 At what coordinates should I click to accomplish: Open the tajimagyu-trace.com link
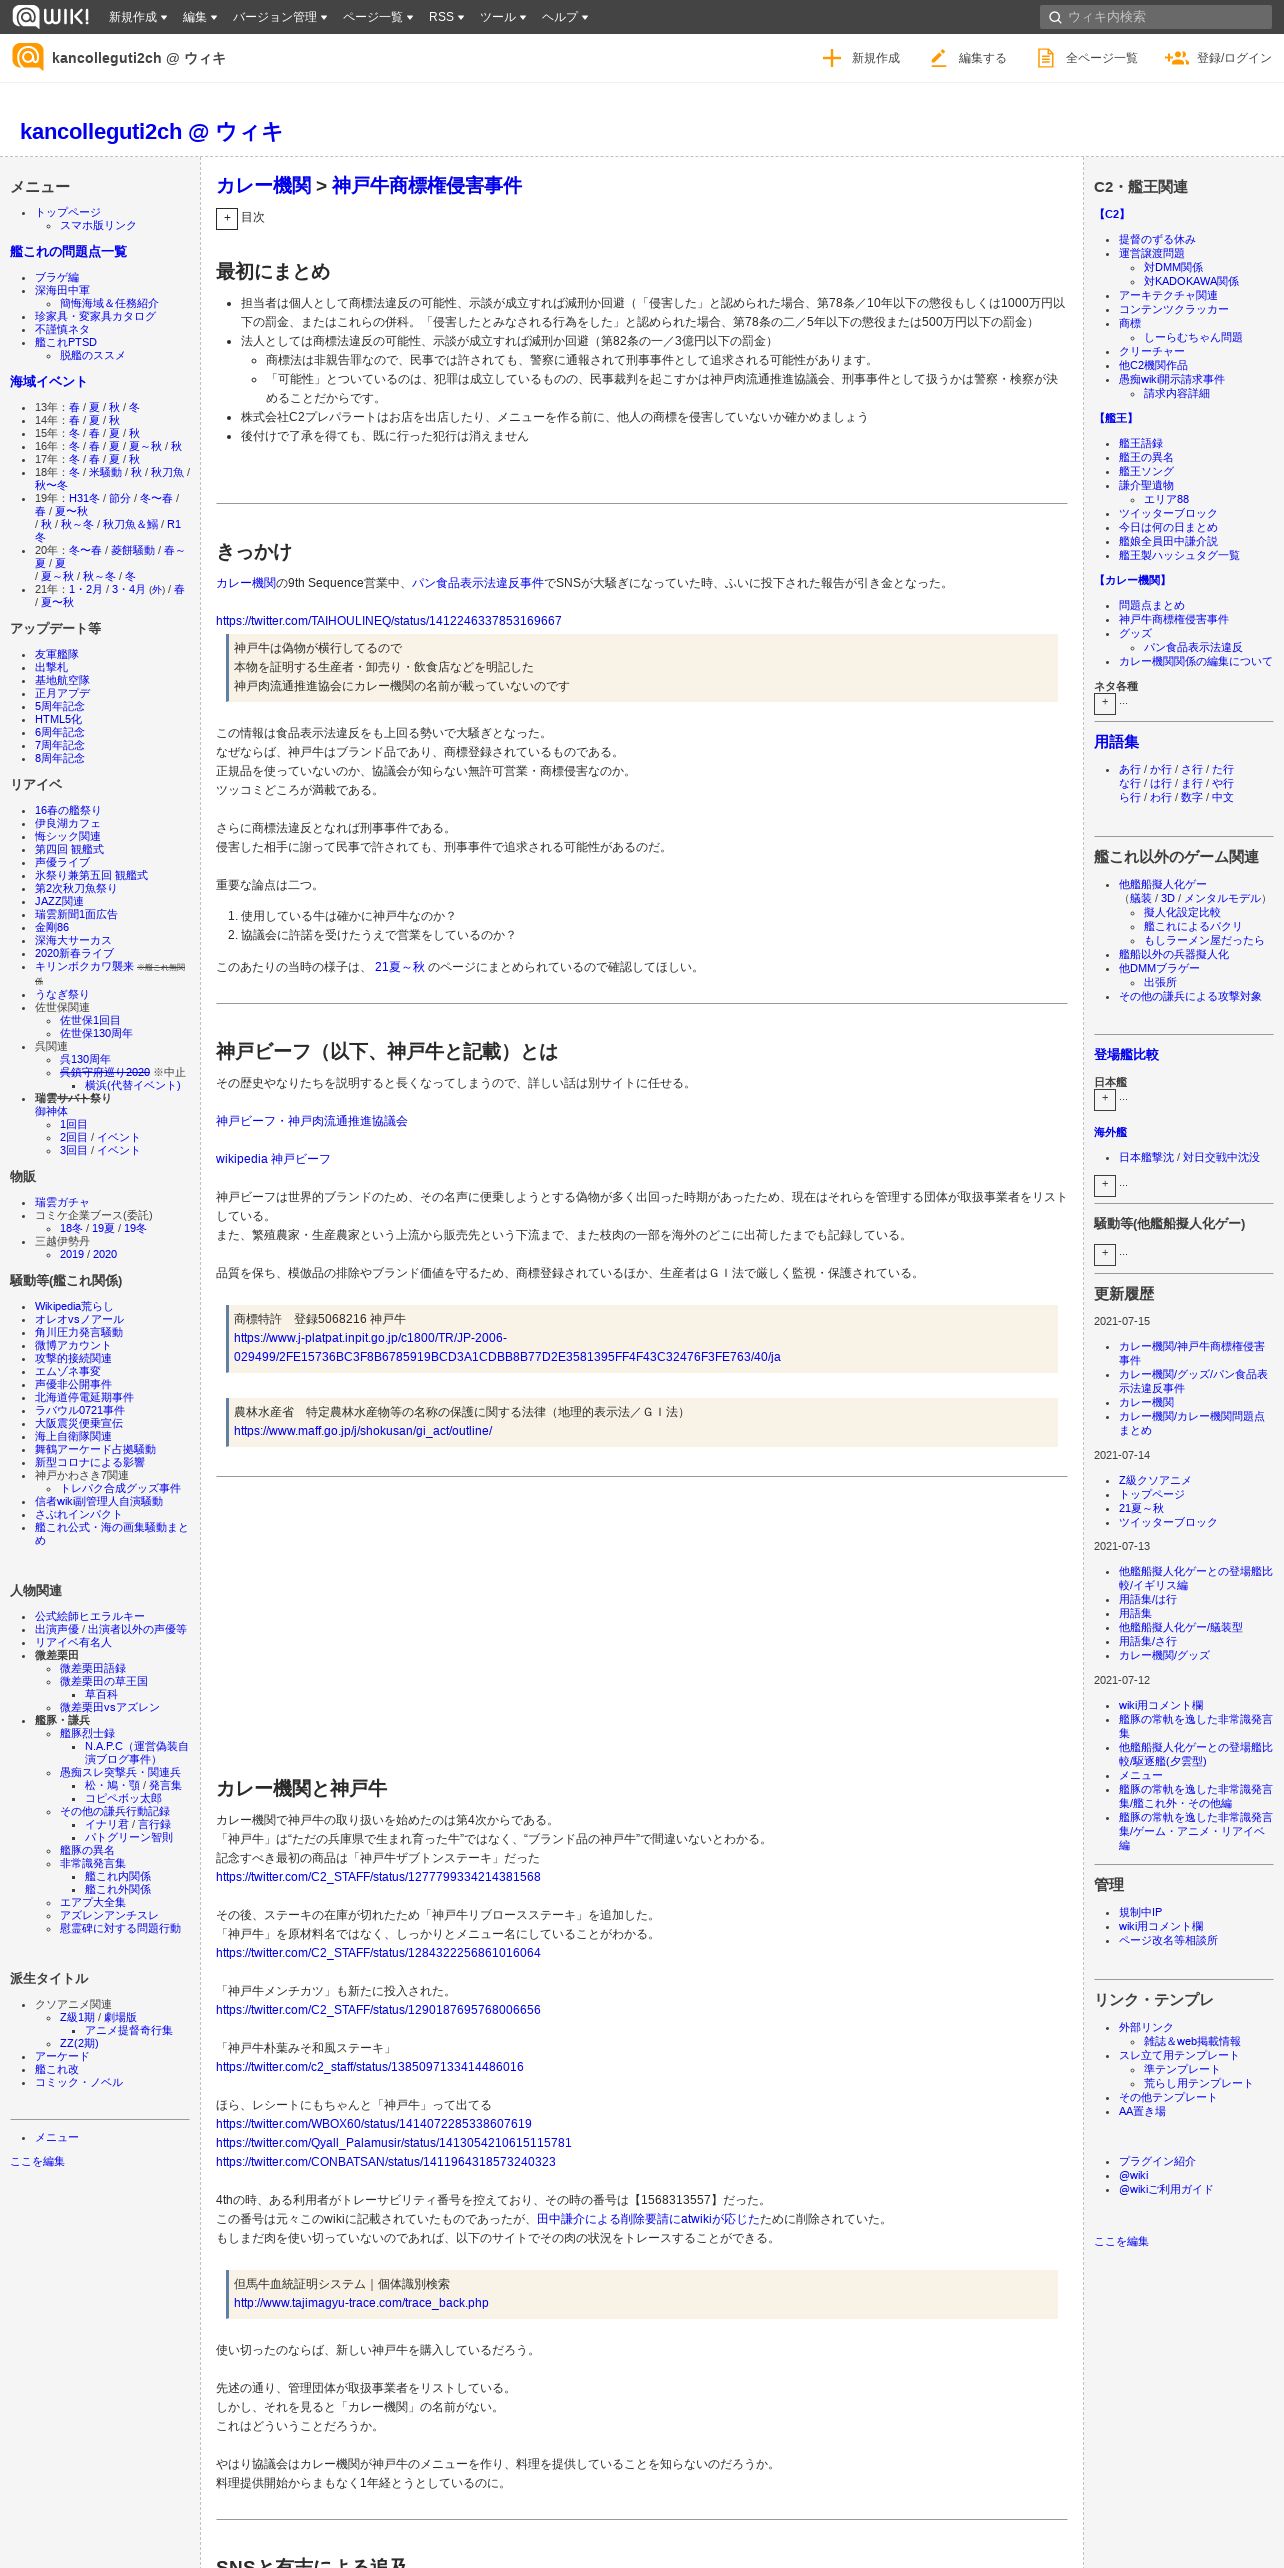pos(361,2302)
